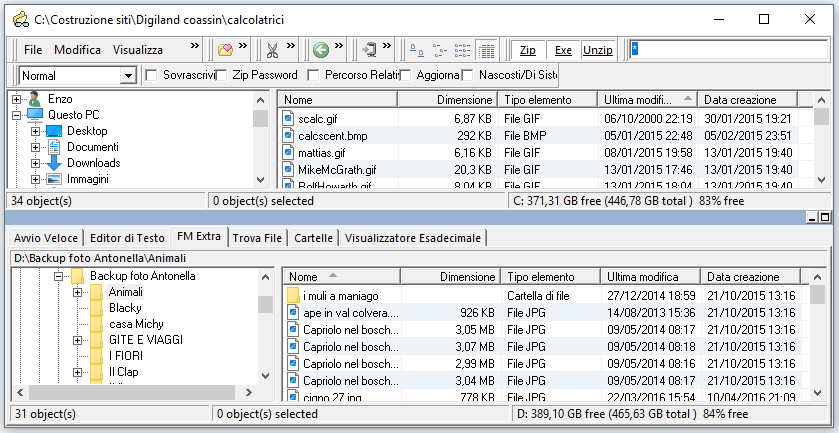Switch to small icons view
Image resolution: width=839 pixels, height=433 pixels.
coord(440,51)
